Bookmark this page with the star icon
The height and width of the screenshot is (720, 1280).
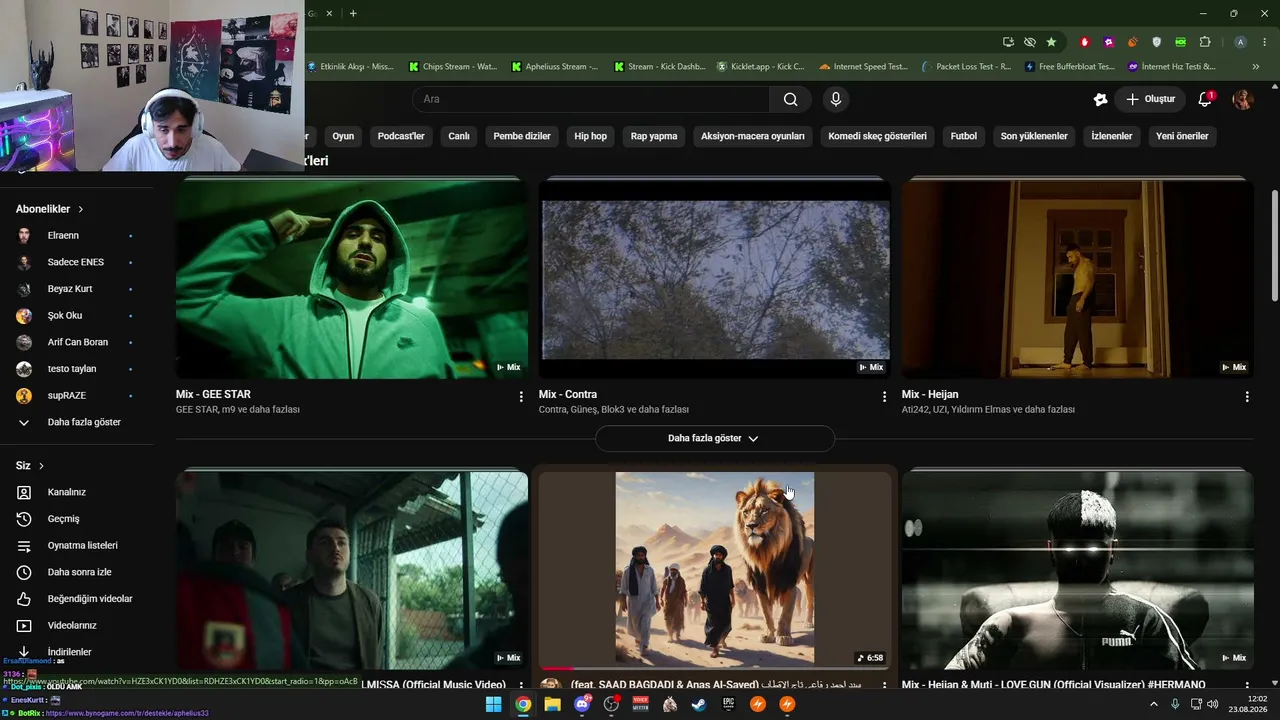coord(1051,42)
